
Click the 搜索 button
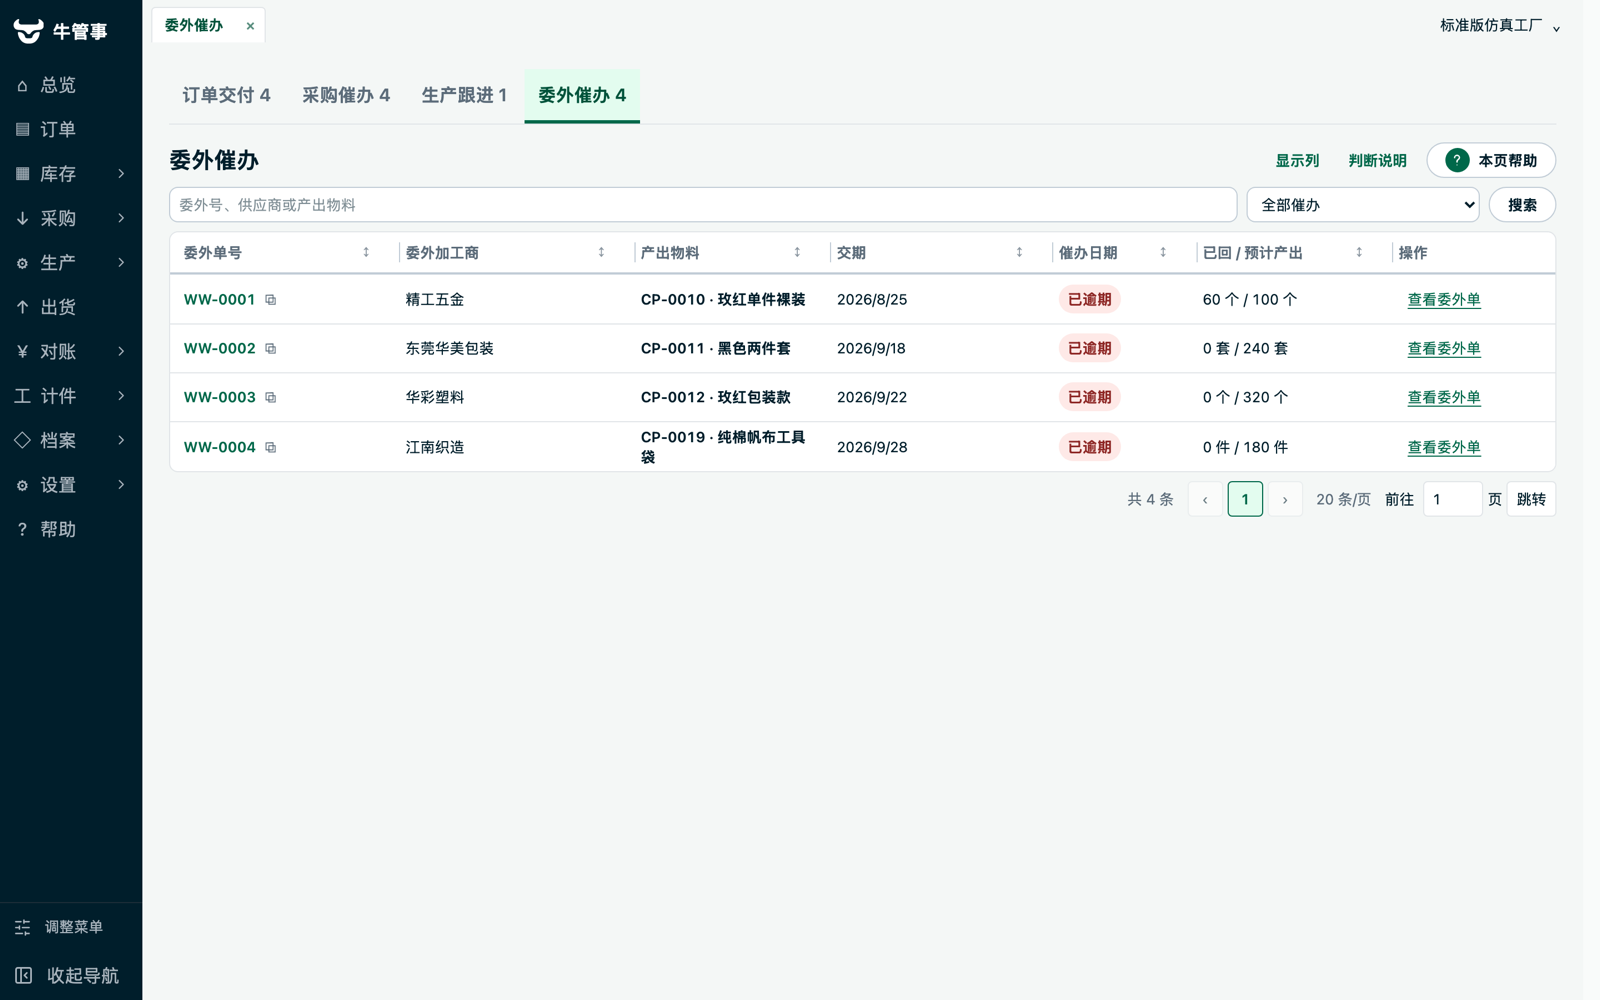pos(1522,205)
